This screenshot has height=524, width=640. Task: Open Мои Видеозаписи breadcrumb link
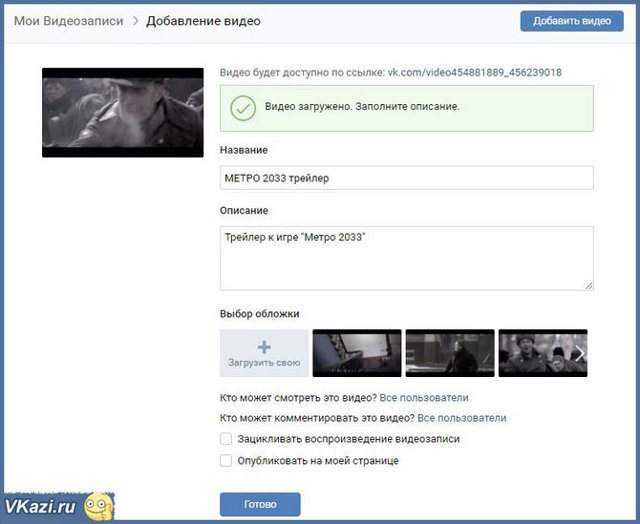click(x=69, y=21)
